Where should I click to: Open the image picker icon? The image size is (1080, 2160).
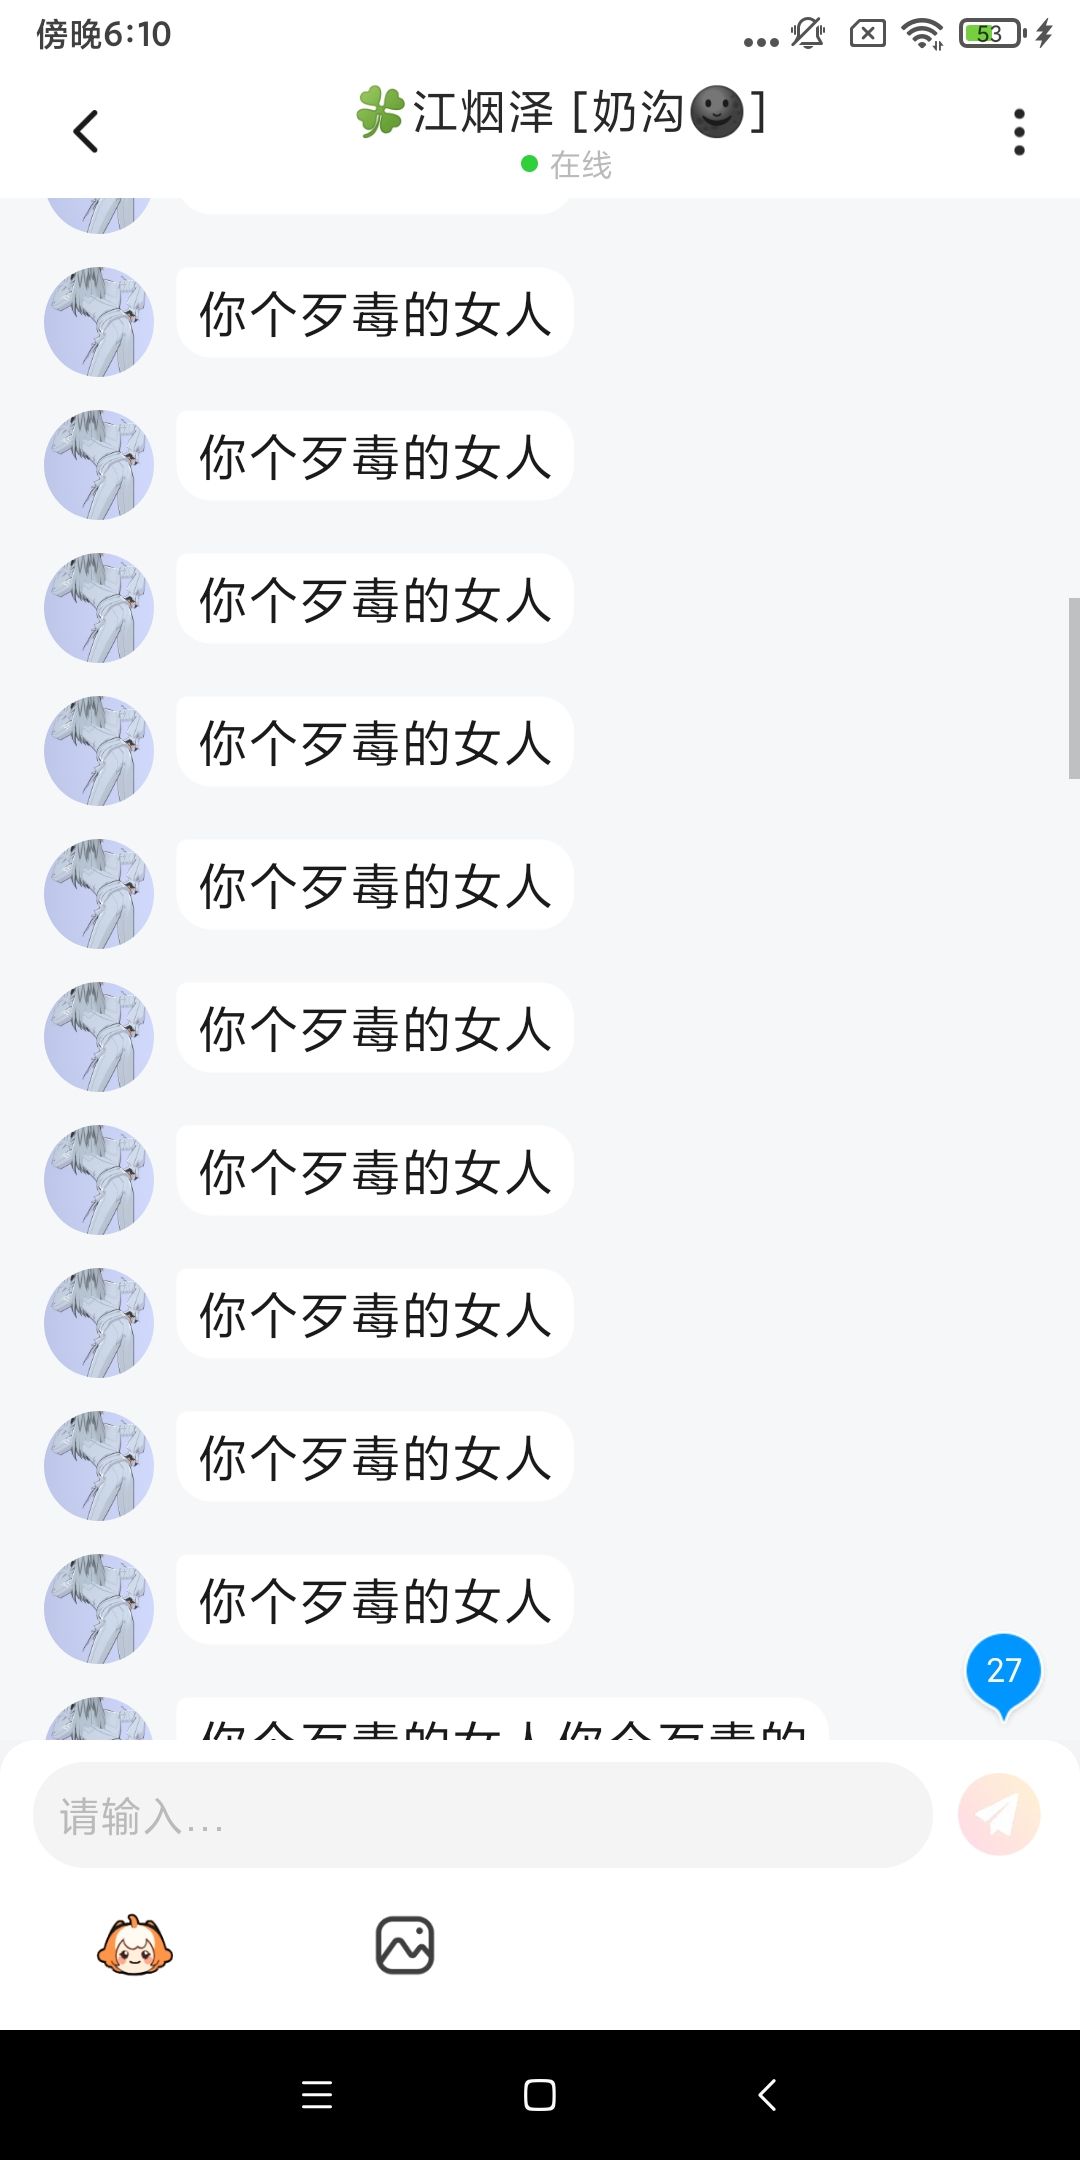tap(405, 1945)
